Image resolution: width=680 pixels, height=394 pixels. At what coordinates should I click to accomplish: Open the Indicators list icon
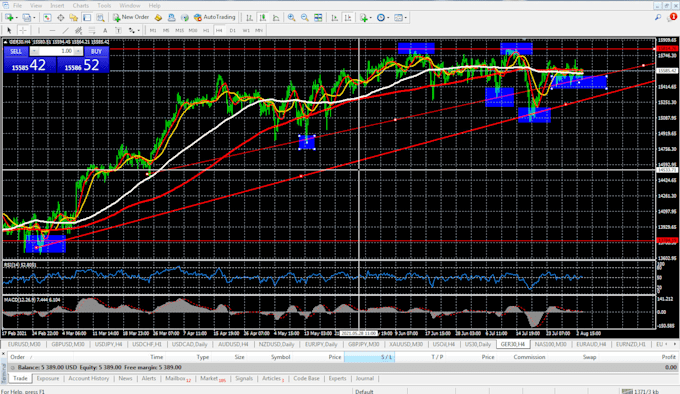pyautogui.click(x=363, y=18)
